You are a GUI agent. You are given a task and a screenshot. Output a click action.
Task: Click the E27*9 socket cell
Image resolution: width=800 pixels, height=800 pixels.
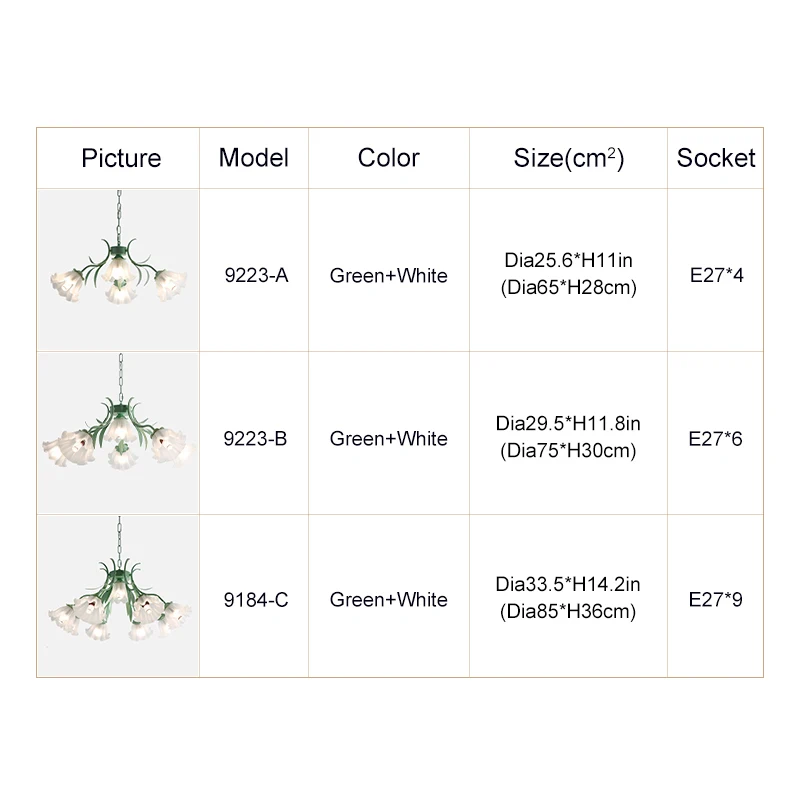[716, 600]
